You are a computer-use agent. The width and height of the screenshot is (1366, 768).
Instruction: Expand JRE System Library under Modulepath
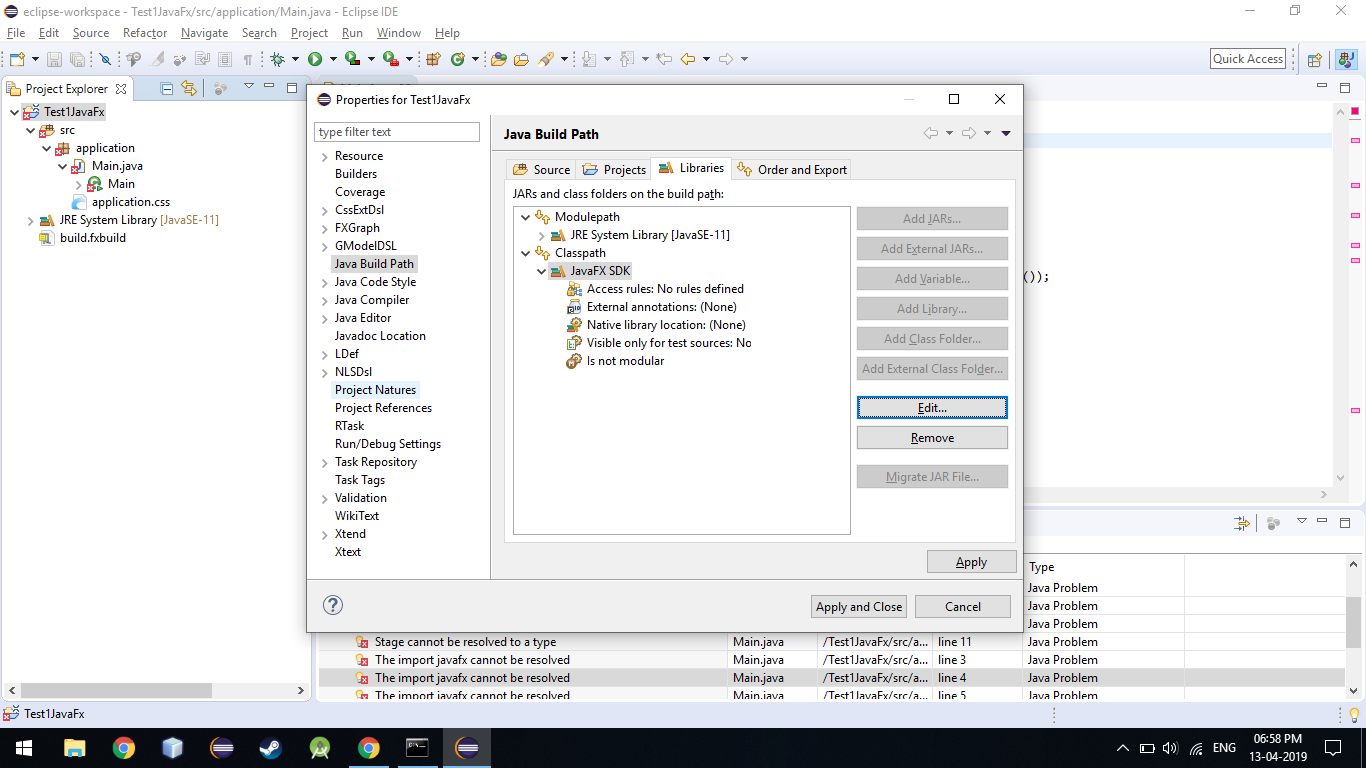click(x=541, y=235)
